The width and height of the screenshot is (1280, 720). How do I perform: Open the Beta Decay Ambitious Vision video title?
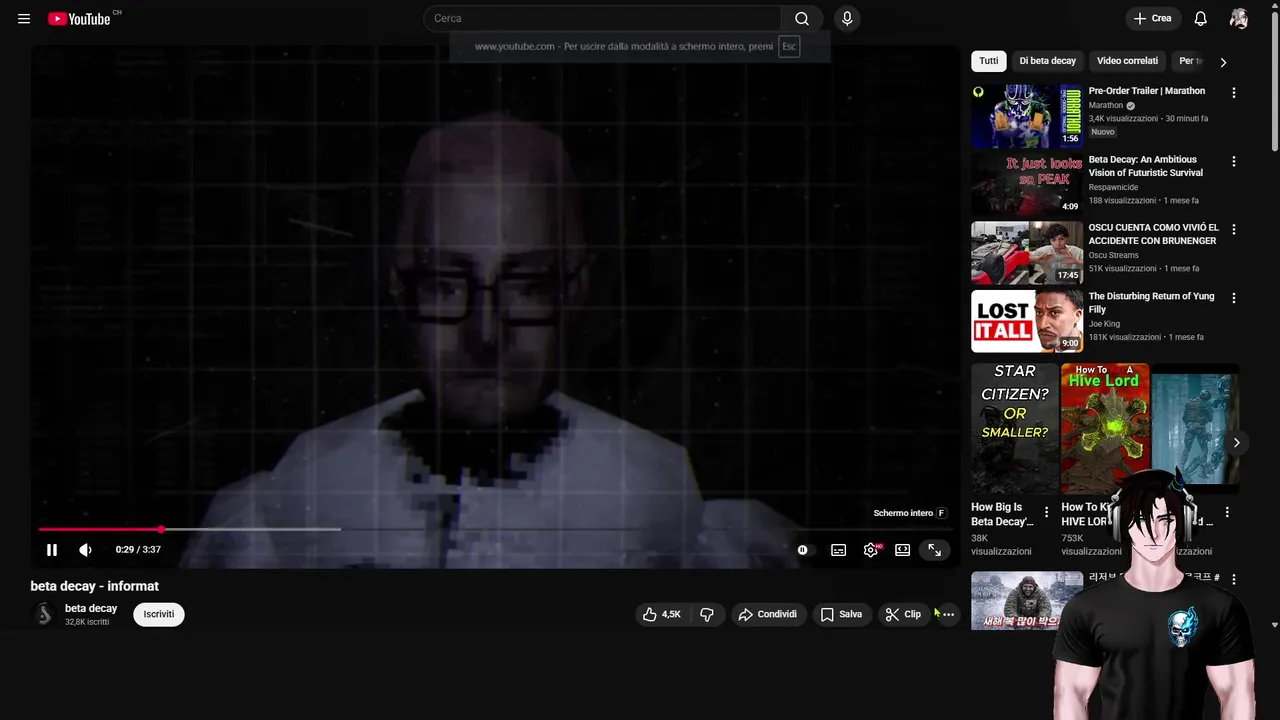click(x=1145, y=166)
